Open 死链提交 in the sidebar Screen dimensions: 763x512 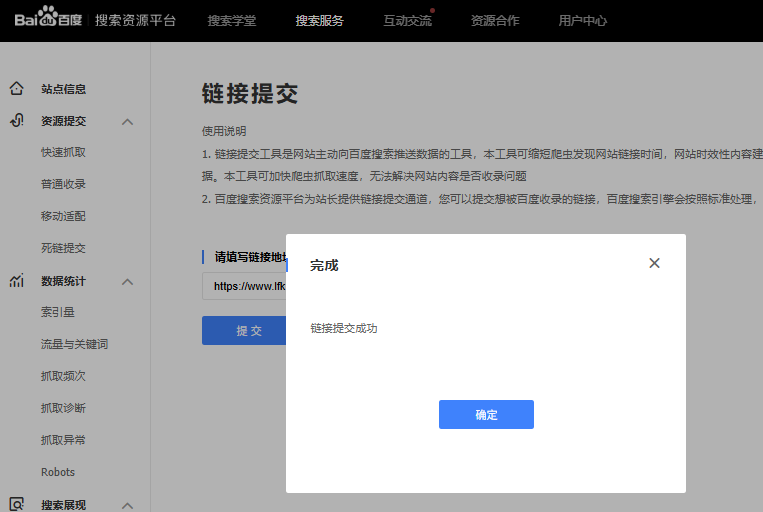[x=63, y=248]
